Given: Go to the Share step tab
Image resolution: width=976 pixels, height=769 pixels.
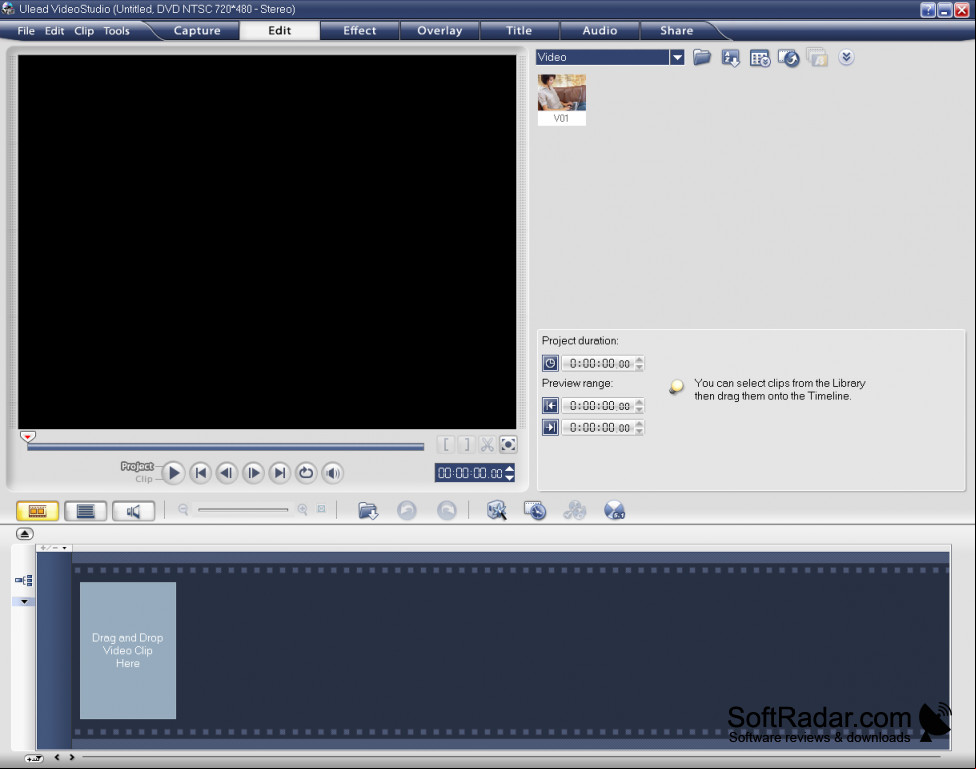Looking at the screenshot, I should point(677,31).
